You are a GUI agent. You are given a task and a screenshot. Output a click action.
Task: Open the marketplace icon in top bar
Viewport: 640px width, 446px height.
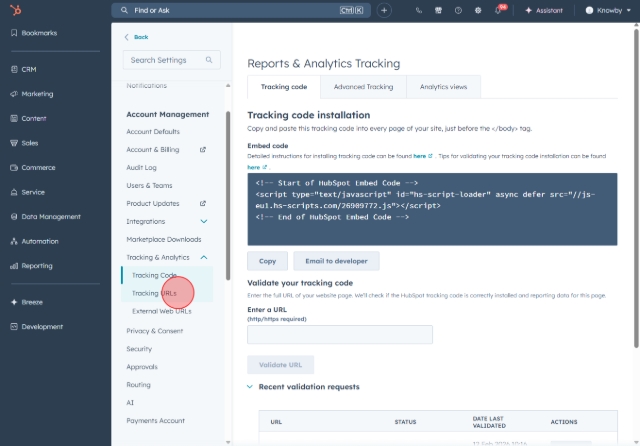[438, 11]
